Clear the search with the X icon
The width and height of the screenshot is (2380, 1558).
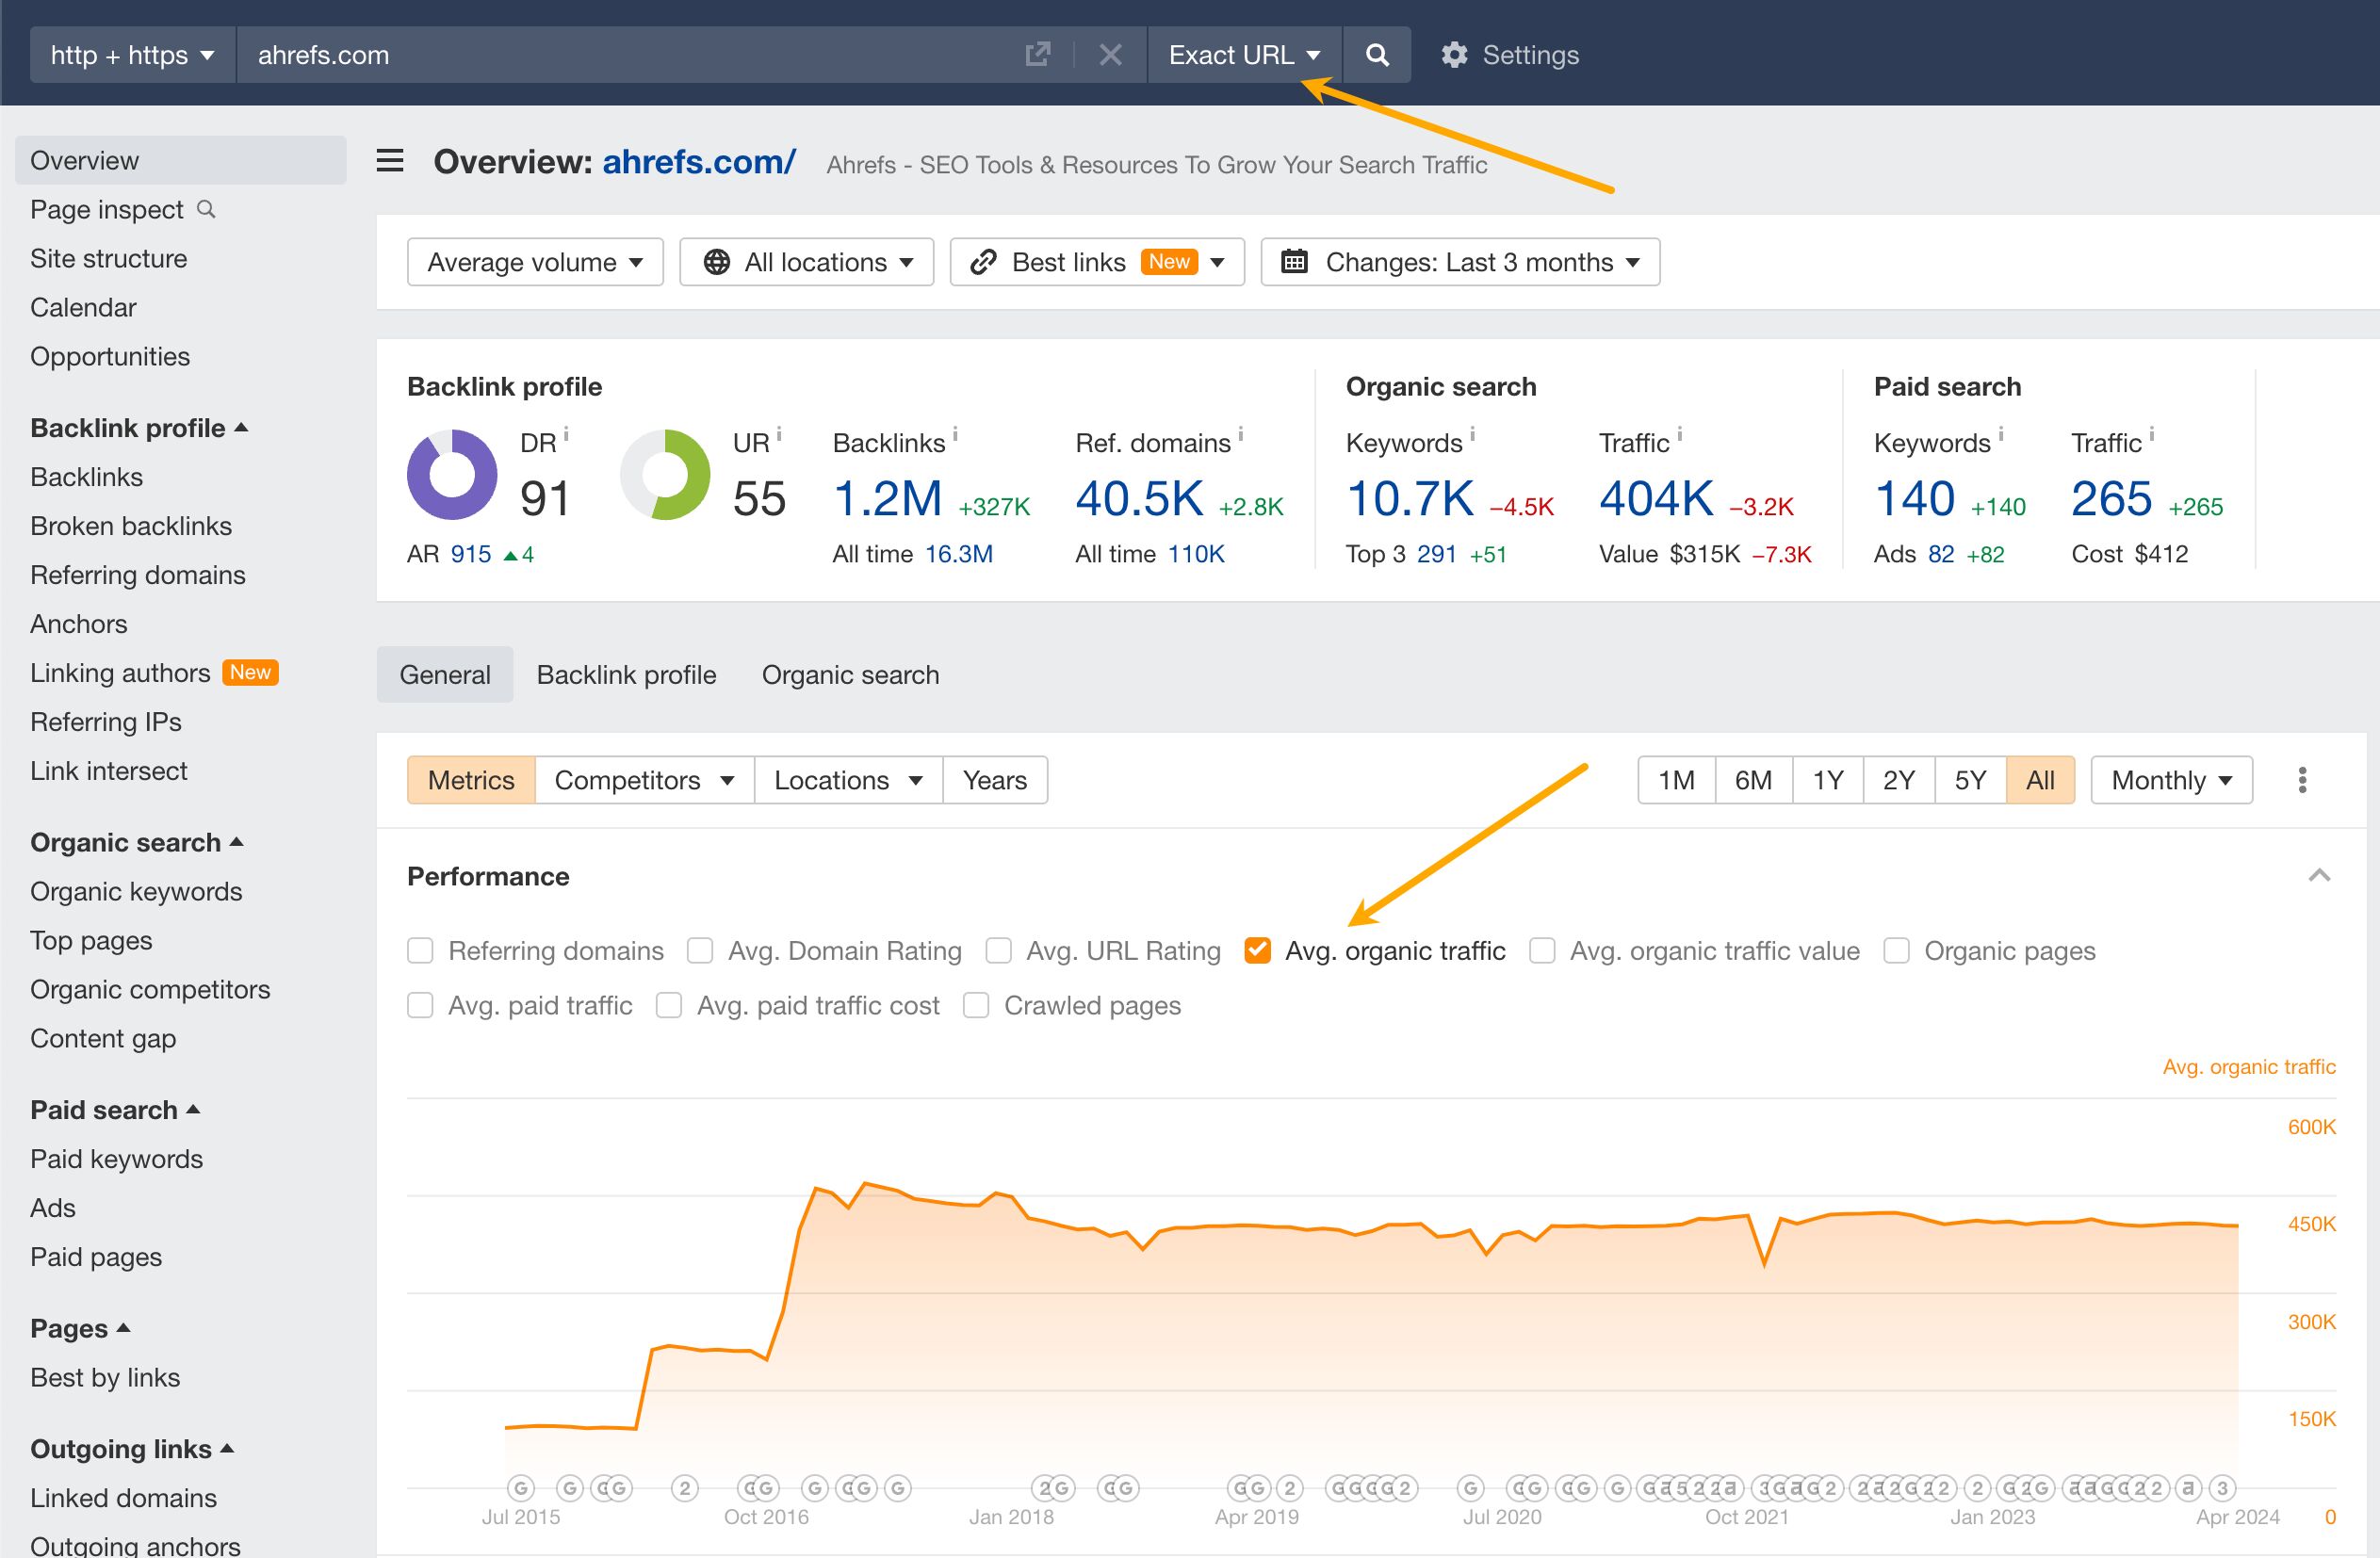(x=1110, y=55)
